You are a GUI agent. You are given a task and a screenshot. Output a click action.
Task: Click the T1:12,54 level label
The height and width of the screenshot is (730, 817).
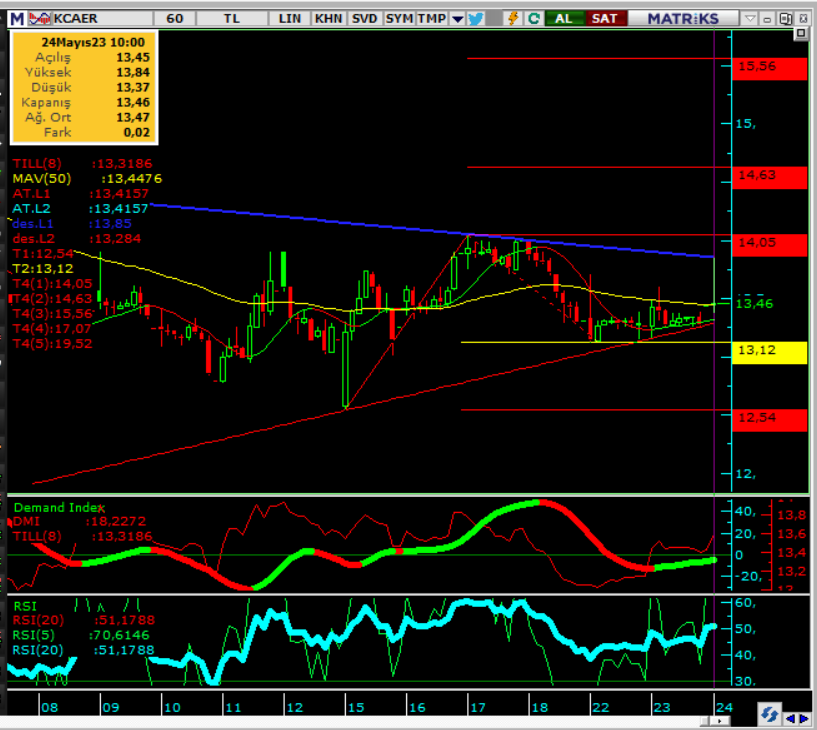tap(43, 254)
